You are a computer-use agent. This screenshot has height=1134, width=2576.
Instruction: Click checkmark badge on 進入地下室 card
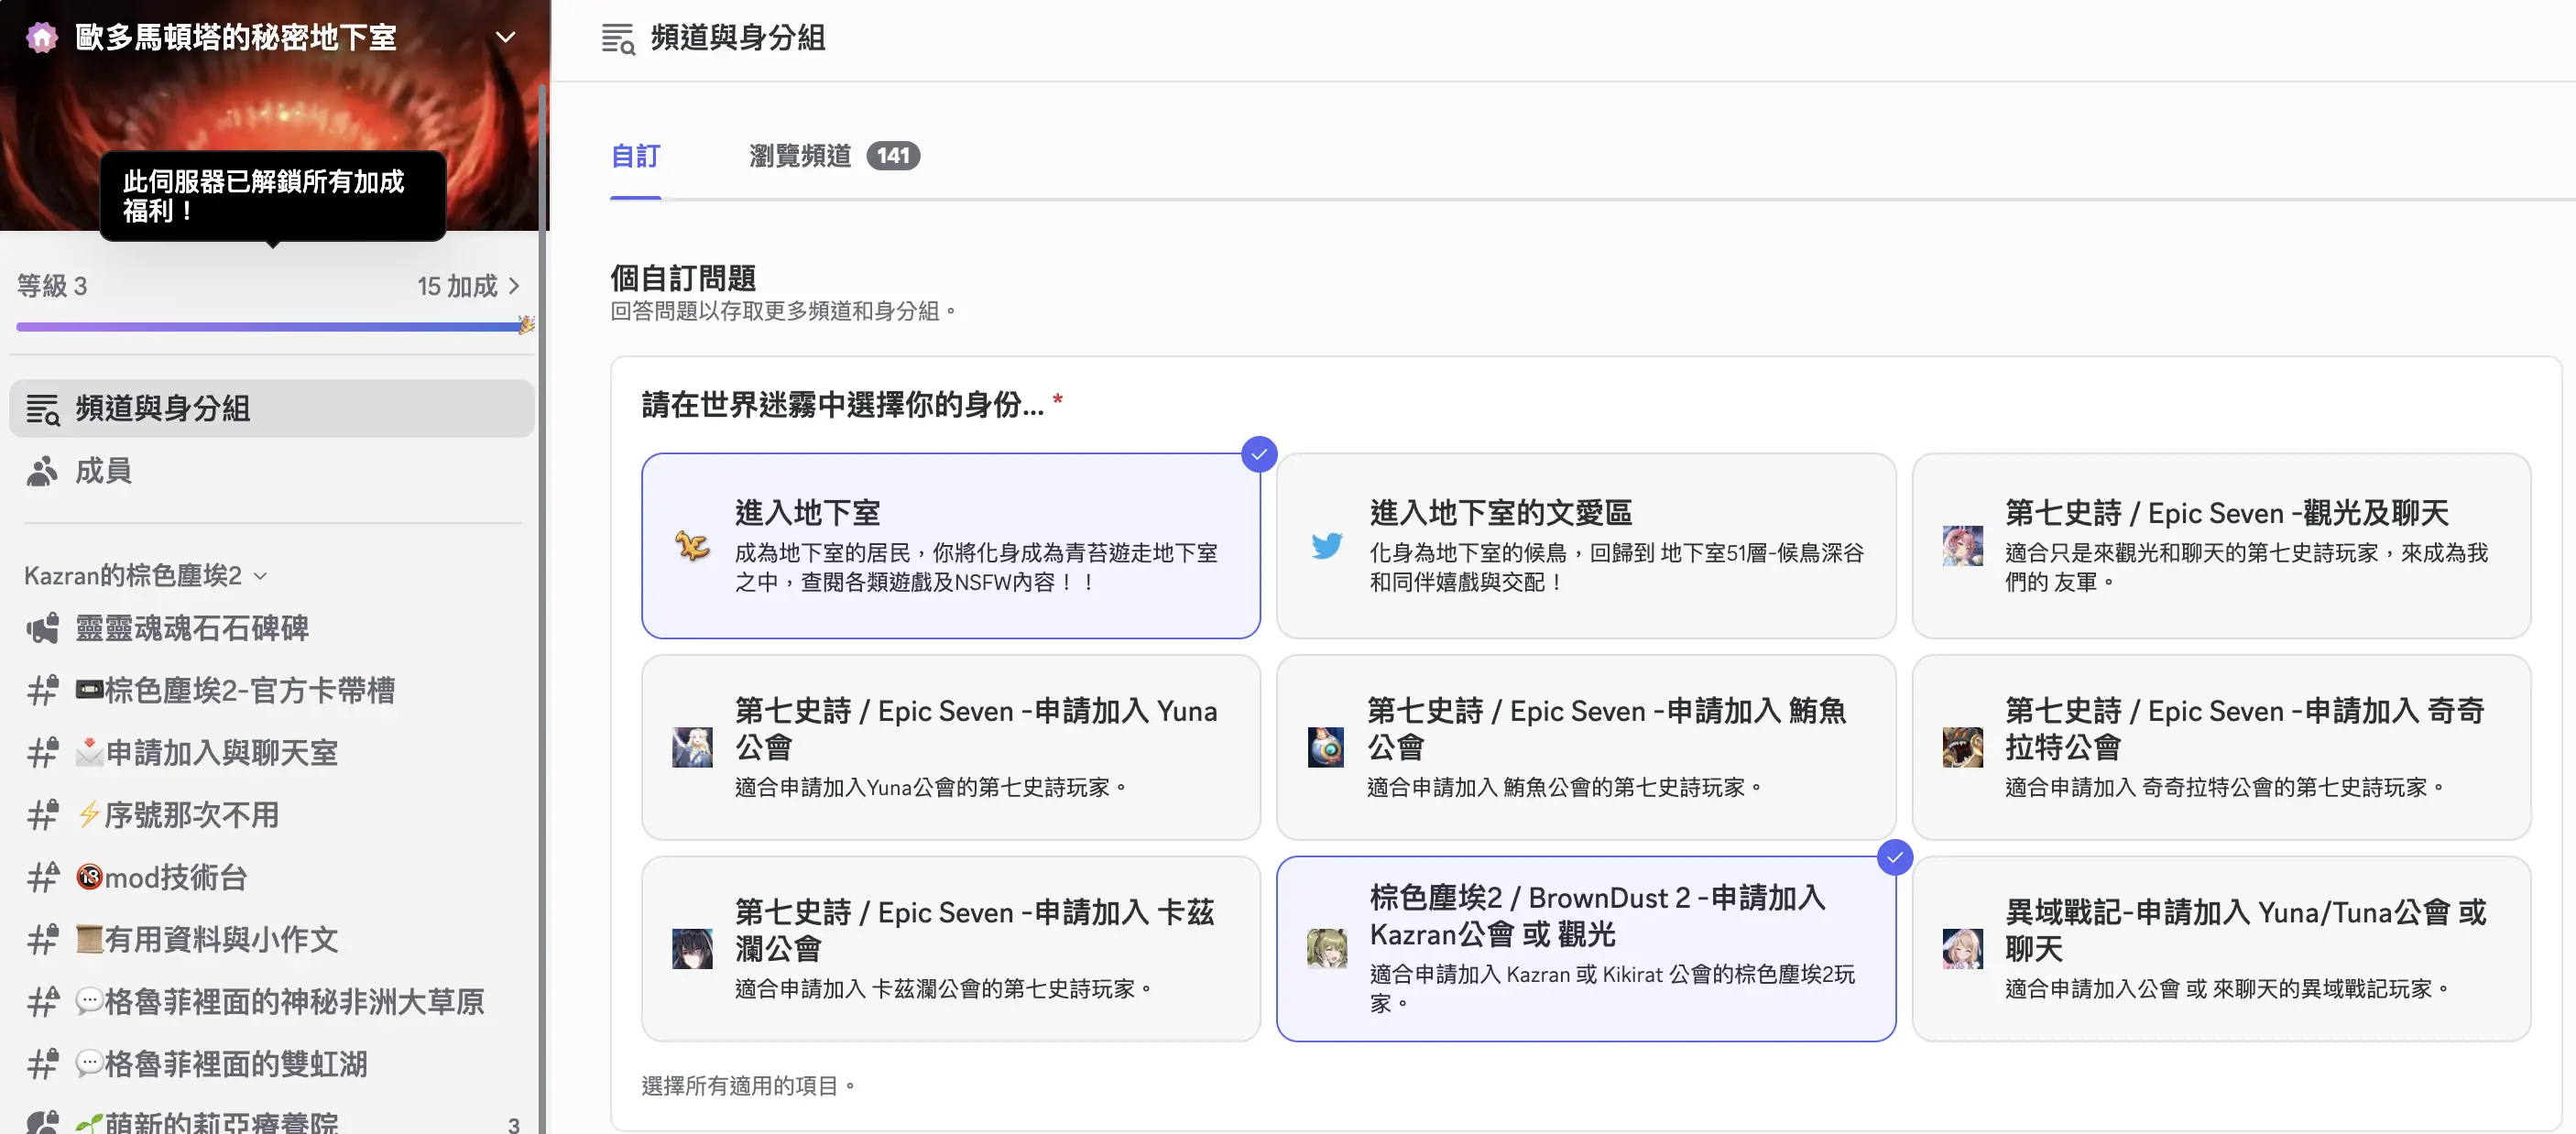click(1259, 455)
